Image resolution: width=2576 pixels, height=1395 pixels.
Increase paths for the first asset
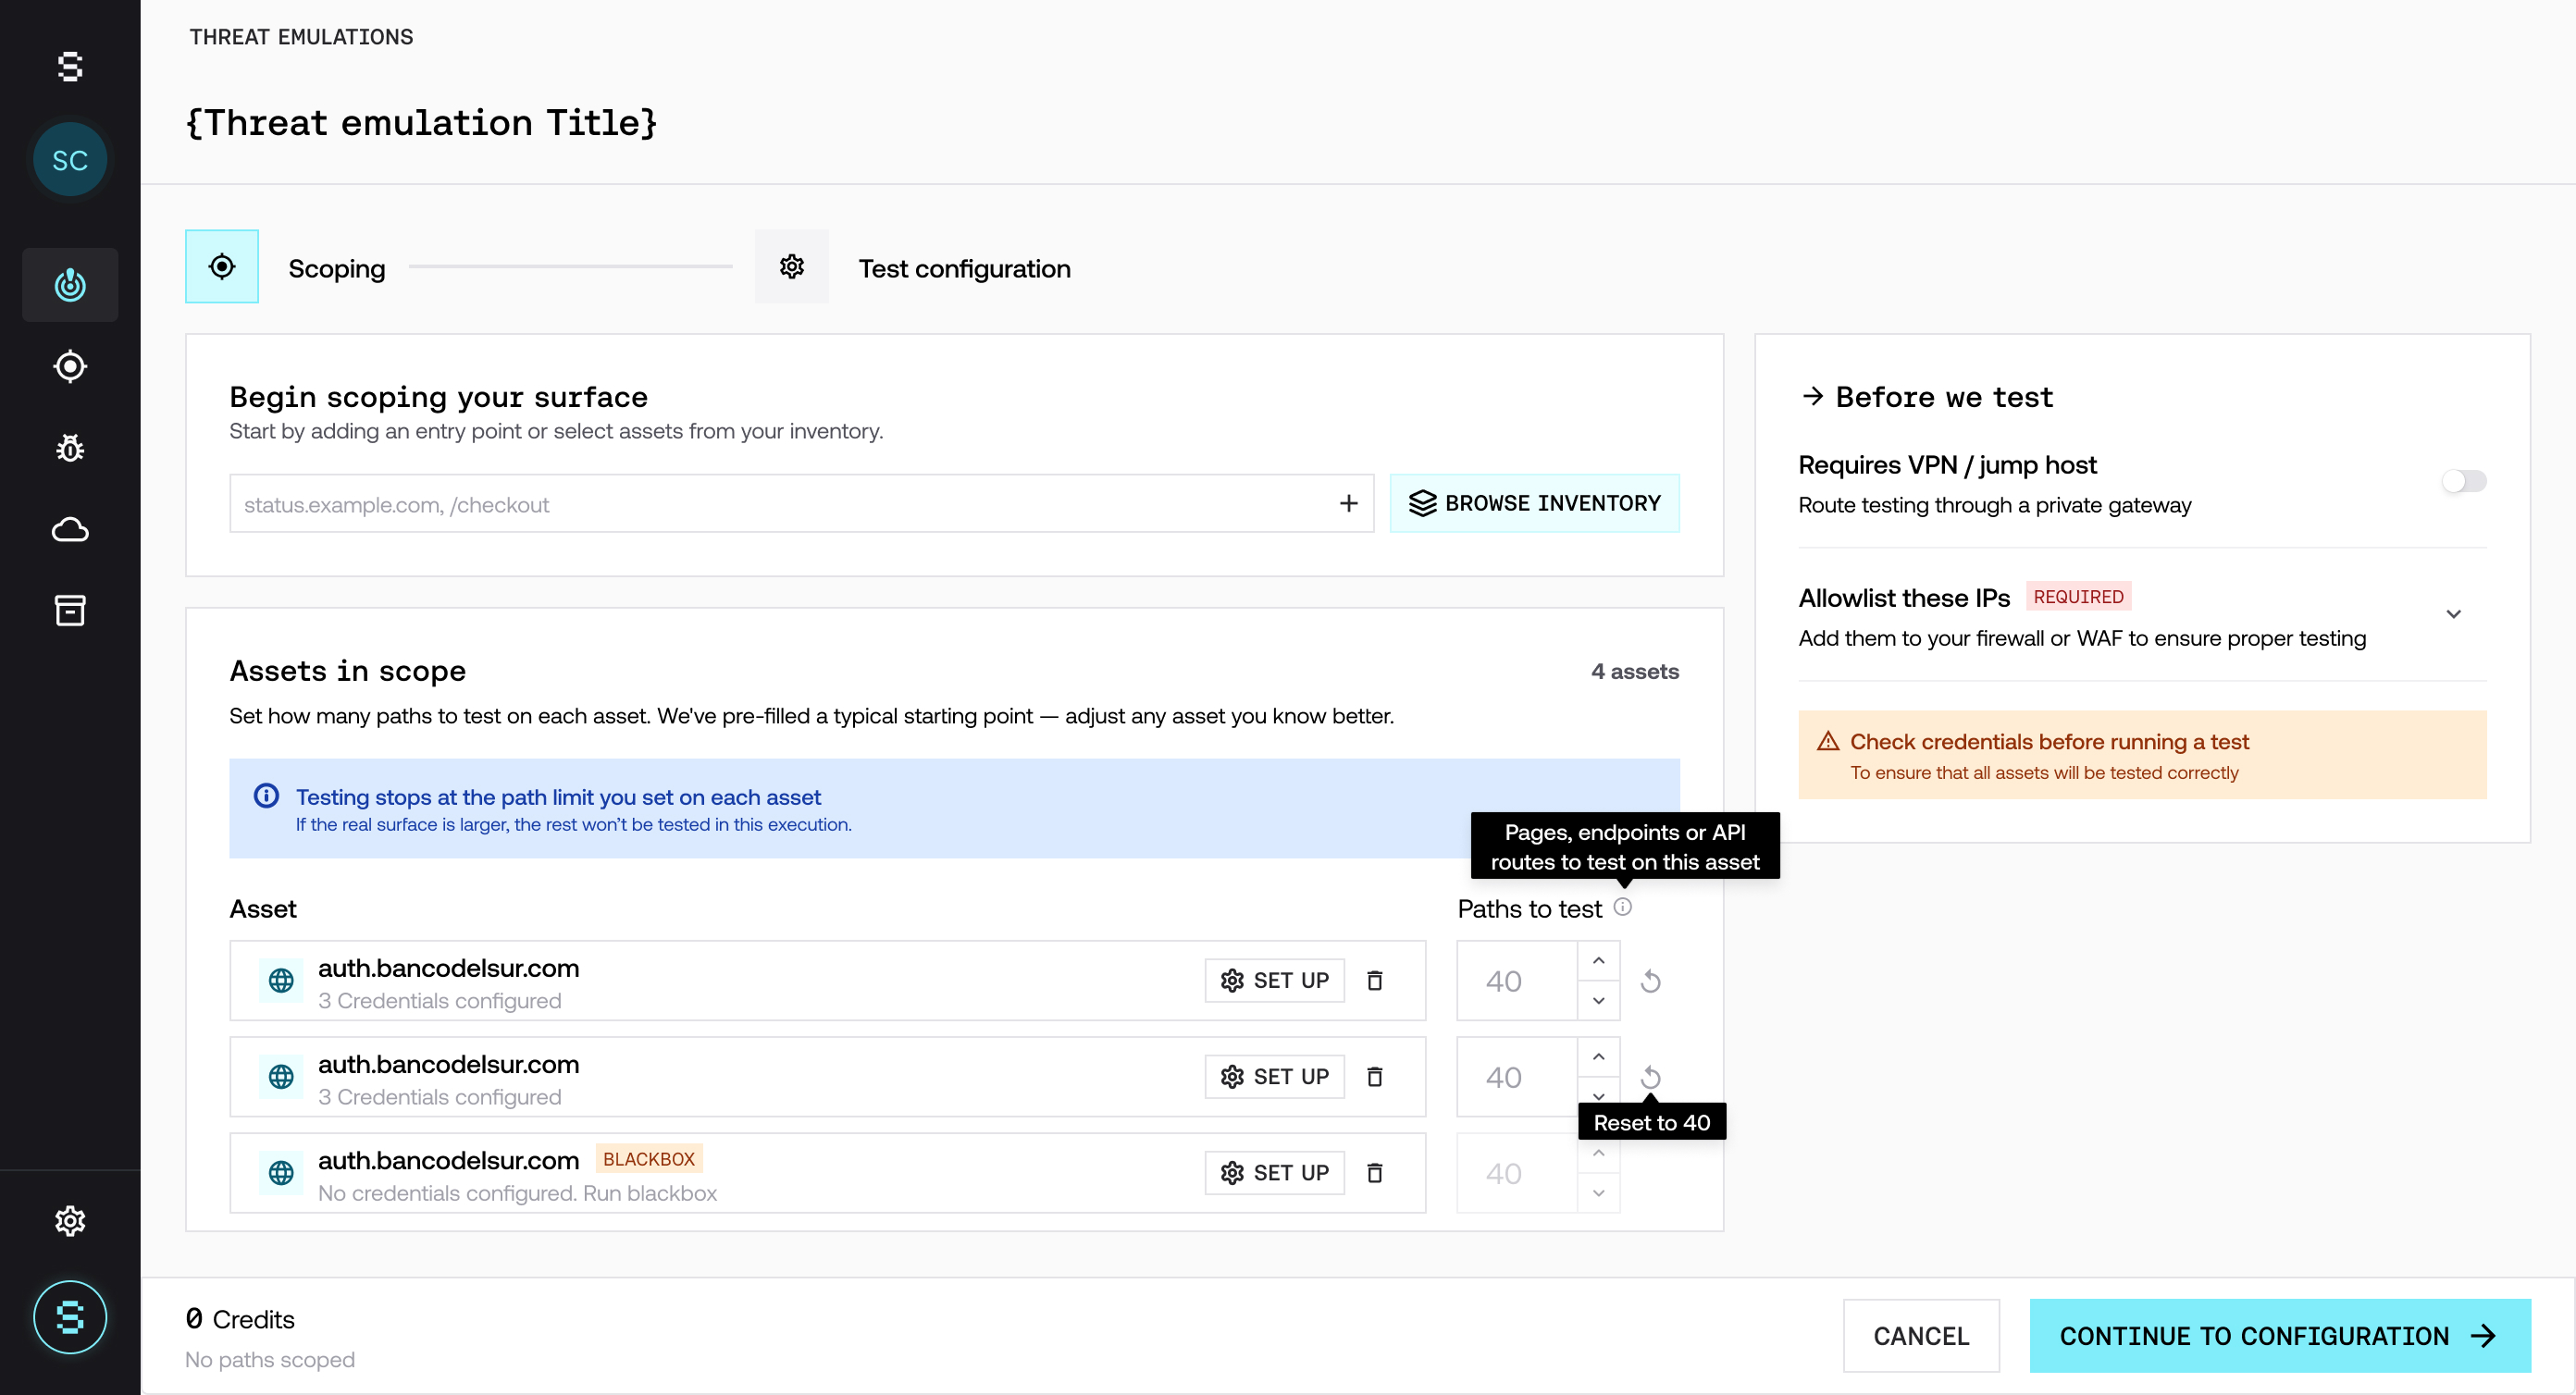1598,960
